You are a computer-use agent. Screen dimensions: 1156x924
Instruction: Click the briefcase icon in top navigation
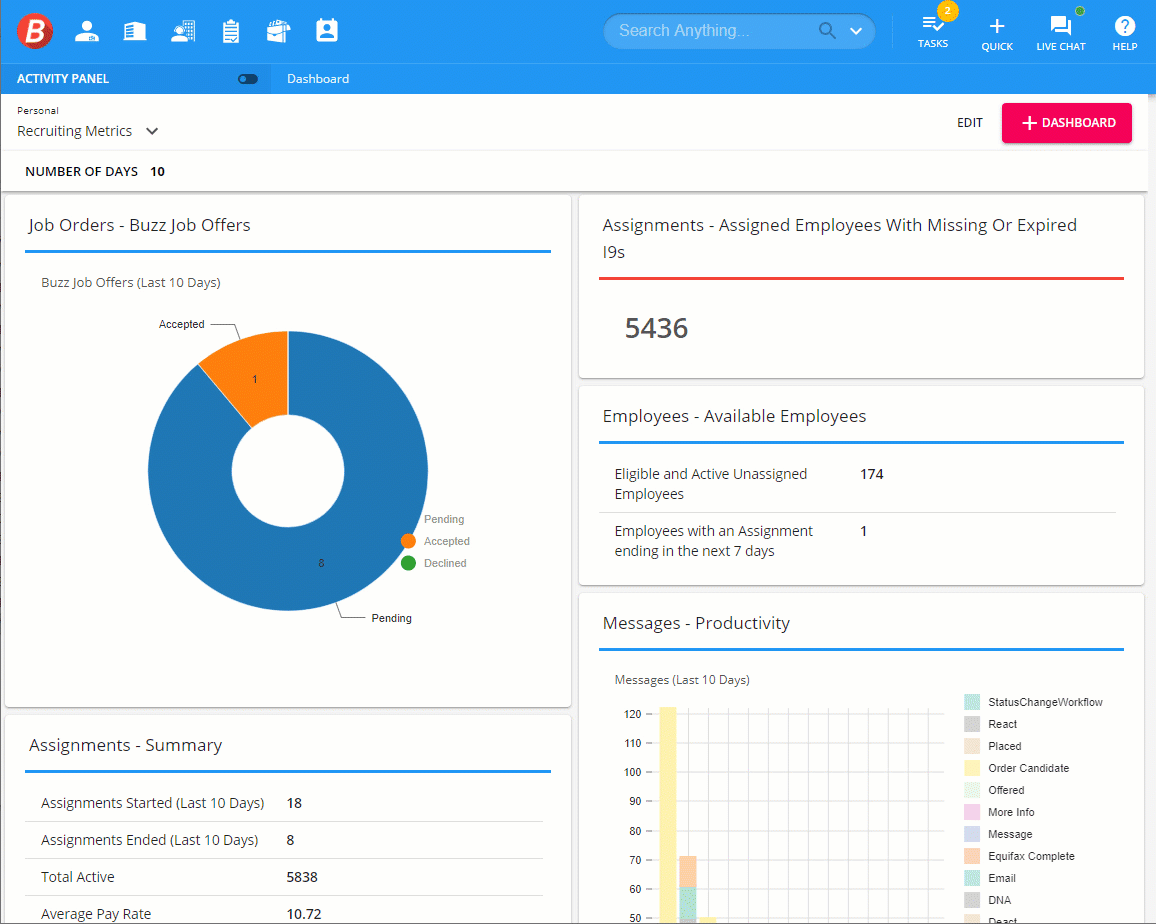(278, 31)
